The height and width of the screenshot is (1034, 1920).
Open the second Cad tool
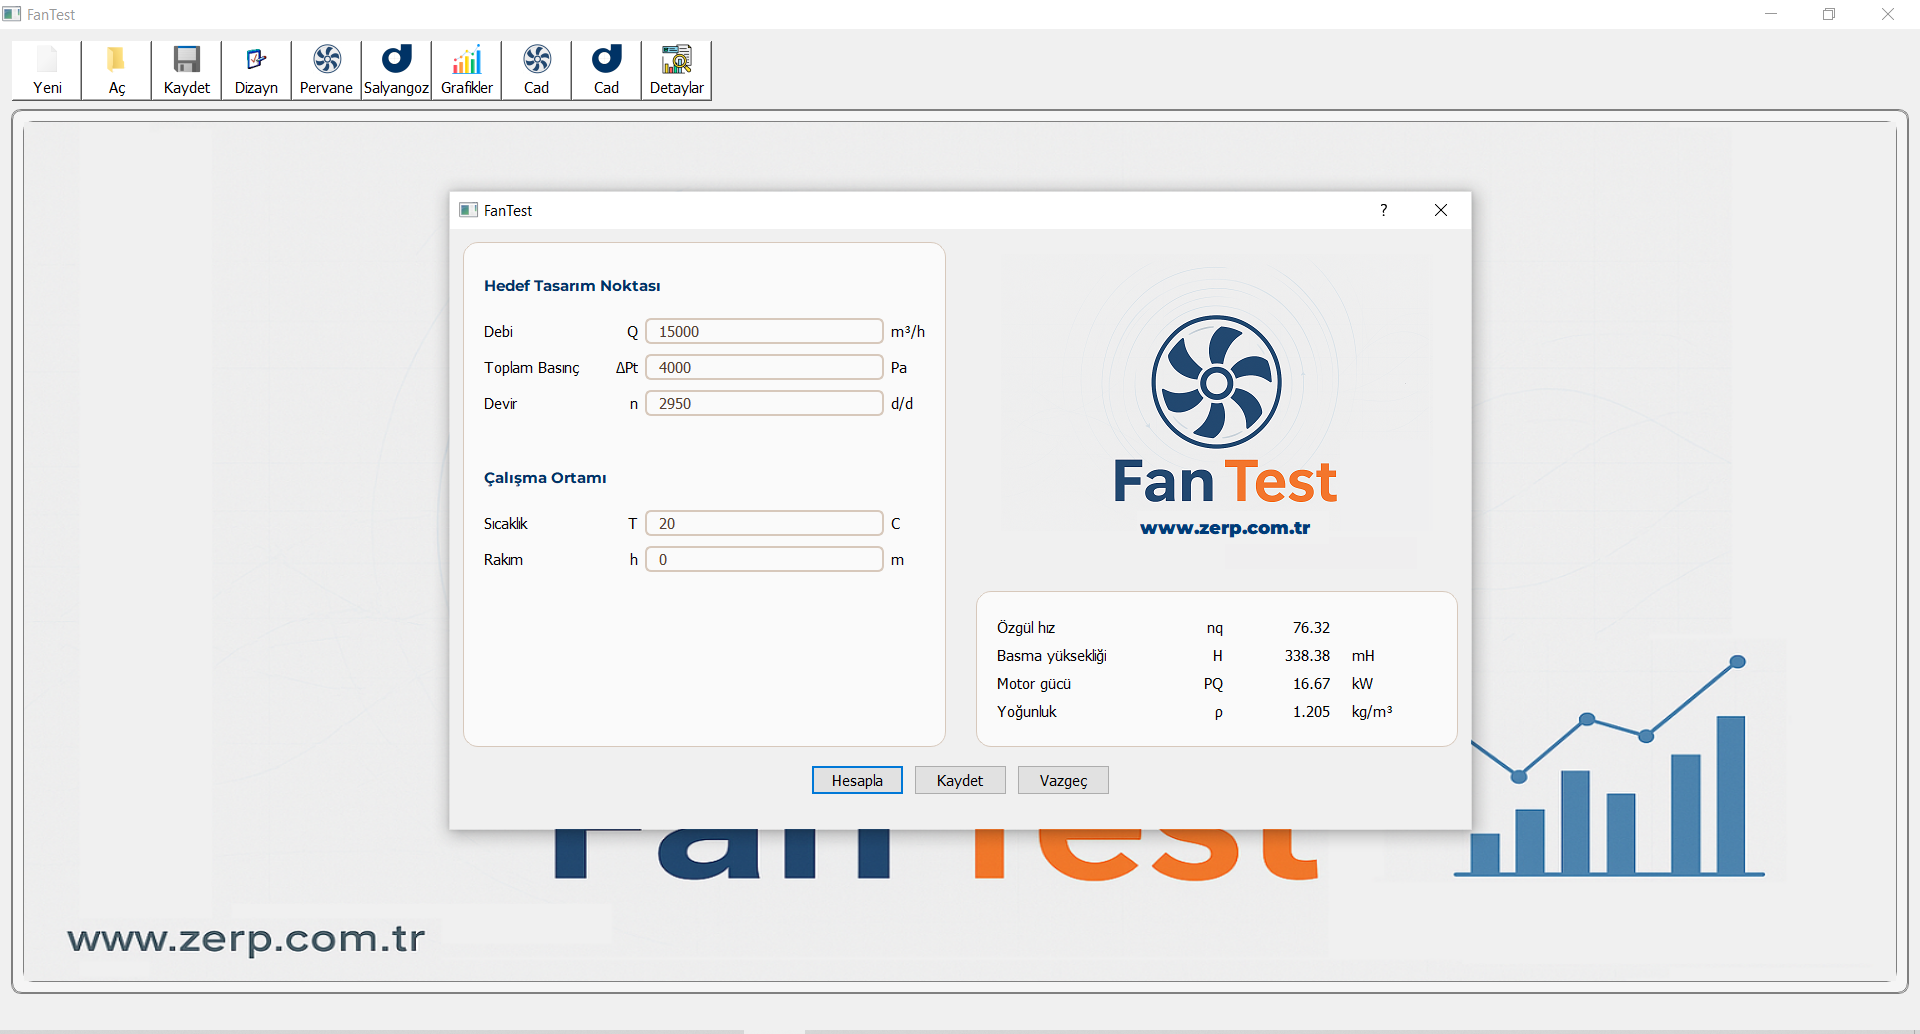pyautogui.click(x=606, y=68)
